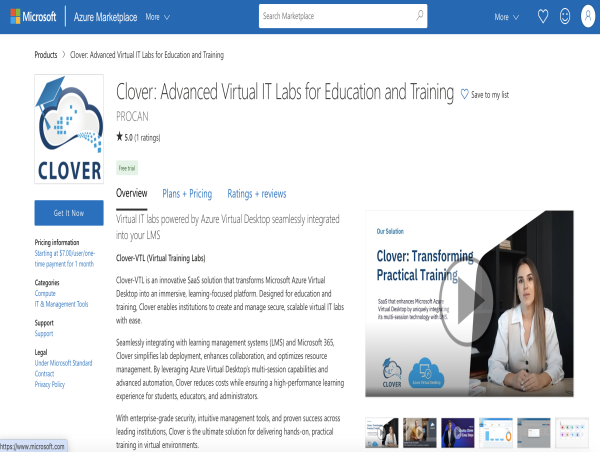The width and height of the screenshot is (600, 452).
Task: Open the Starting at $7.00 pricing link
Action: (64, 258)
